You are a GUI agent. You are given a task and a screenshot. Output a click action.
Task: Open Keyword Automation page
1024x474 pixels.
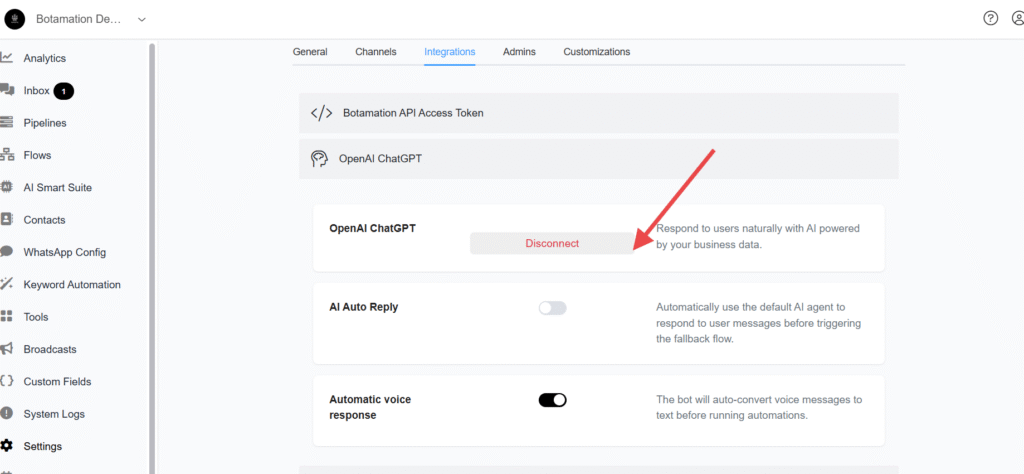(x=72, y=285)
